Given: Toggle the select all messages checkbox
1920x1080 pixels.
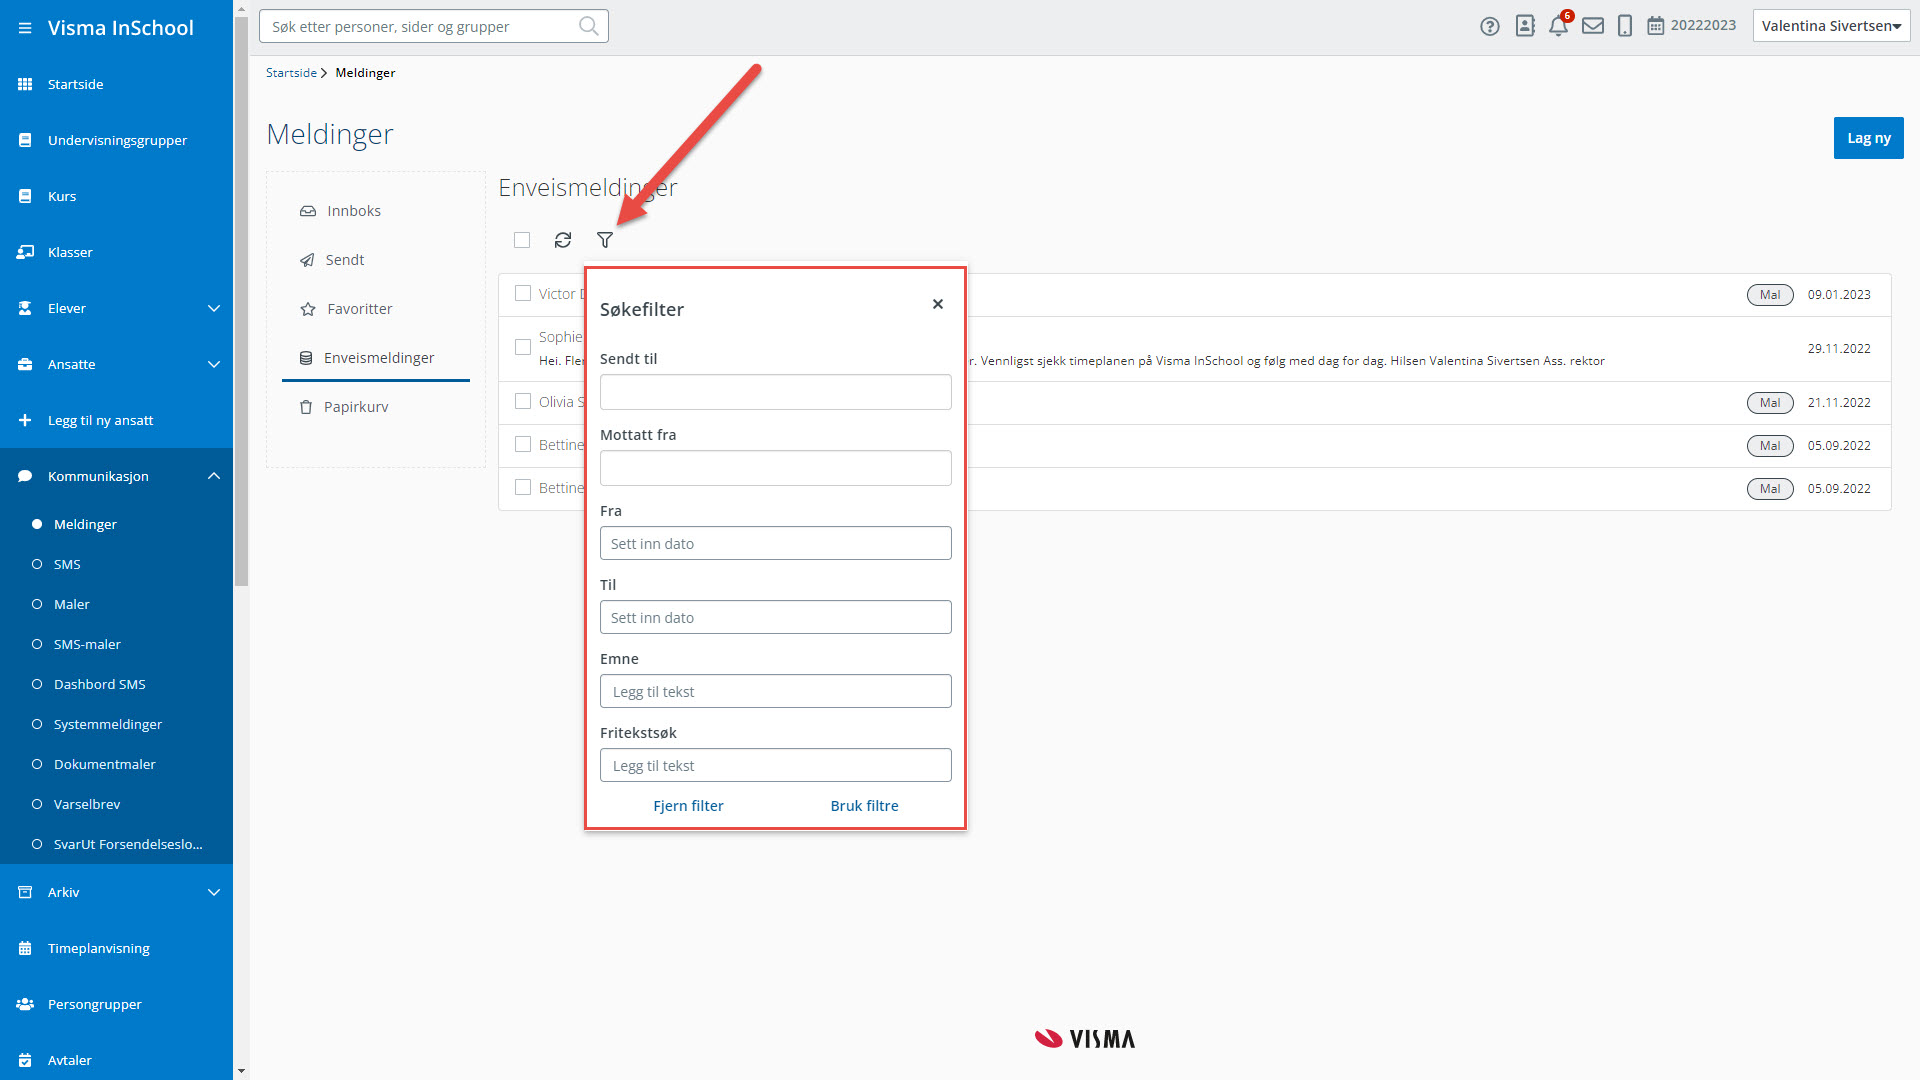Looking at the screenshot, I should pyautogui.click(x=522, y=240).
